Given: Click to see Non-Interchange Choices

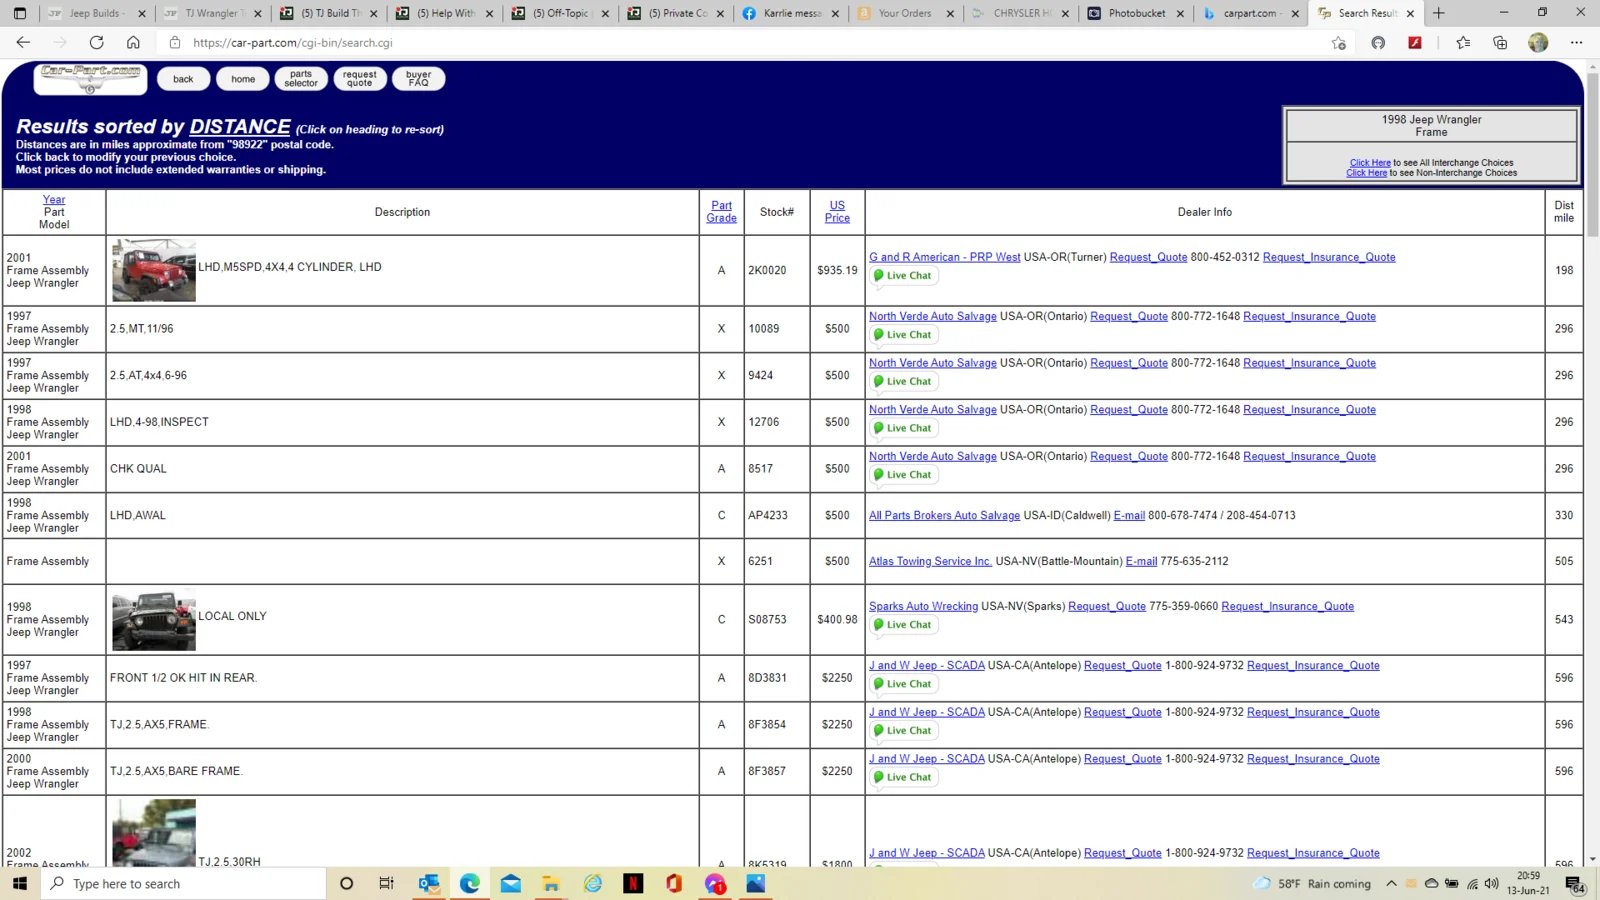Looking at the screenshot, I should (x=1366, y=173).
